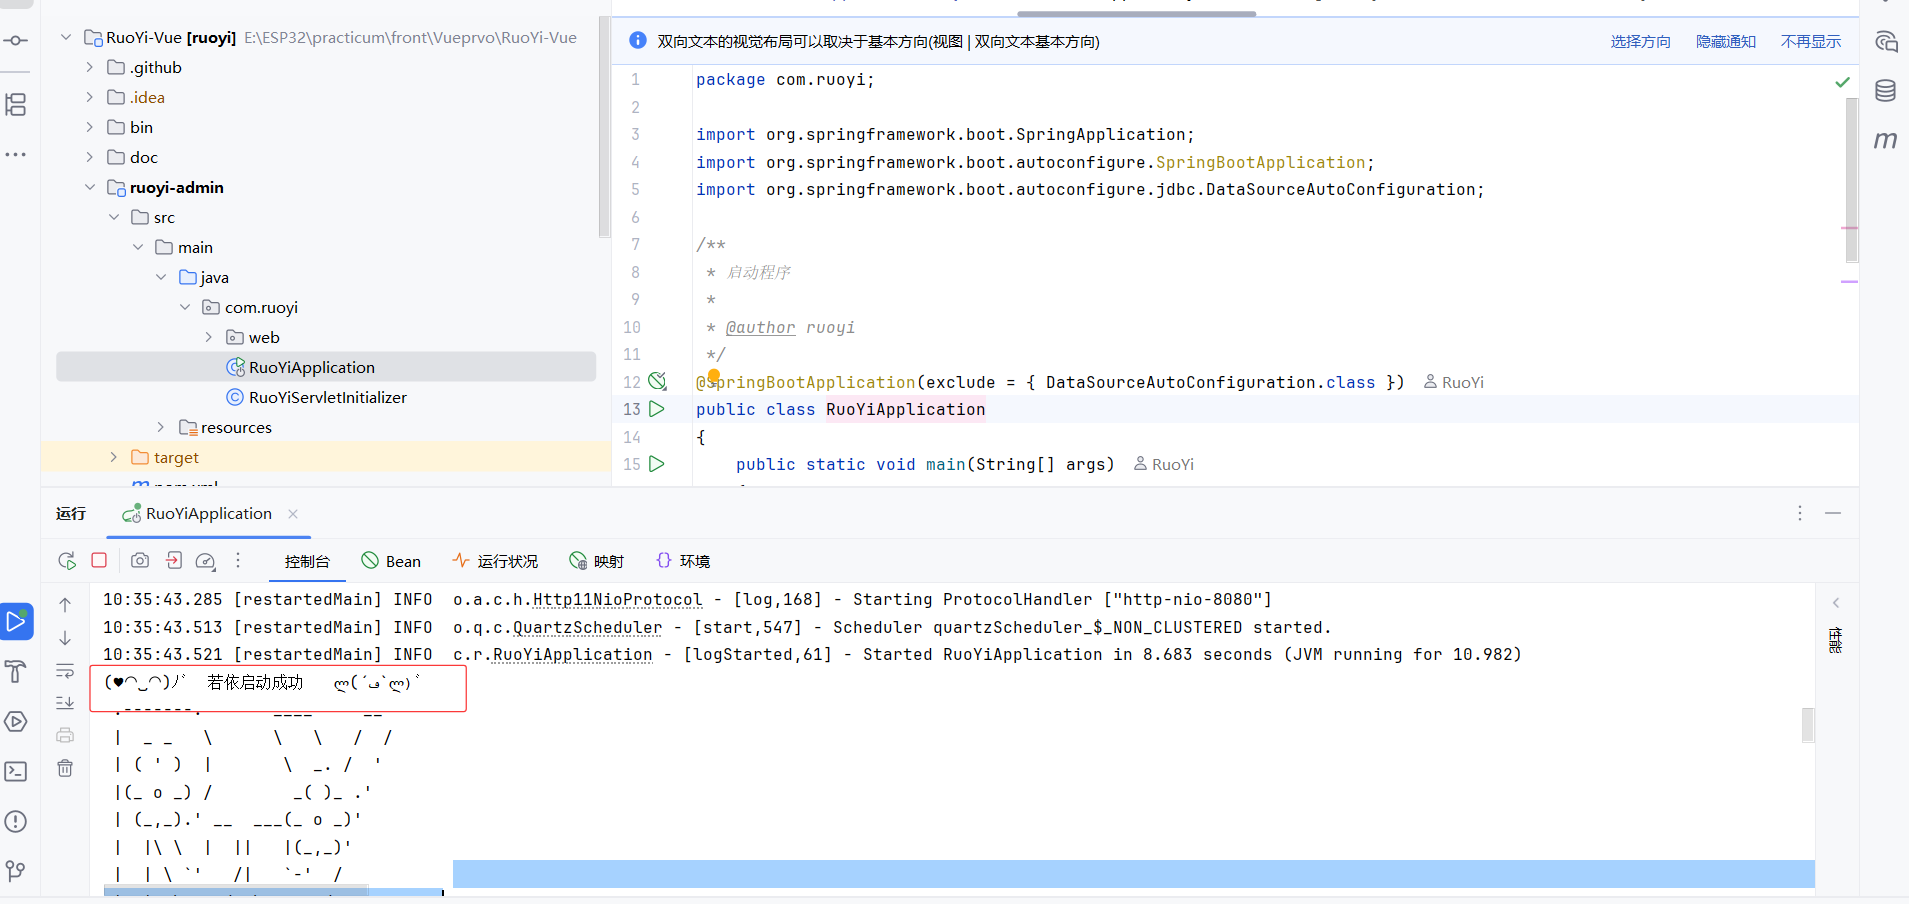1909x904 pixels.
Task: Switch to the 映射 mappings tab
Action: click(596, 561)
